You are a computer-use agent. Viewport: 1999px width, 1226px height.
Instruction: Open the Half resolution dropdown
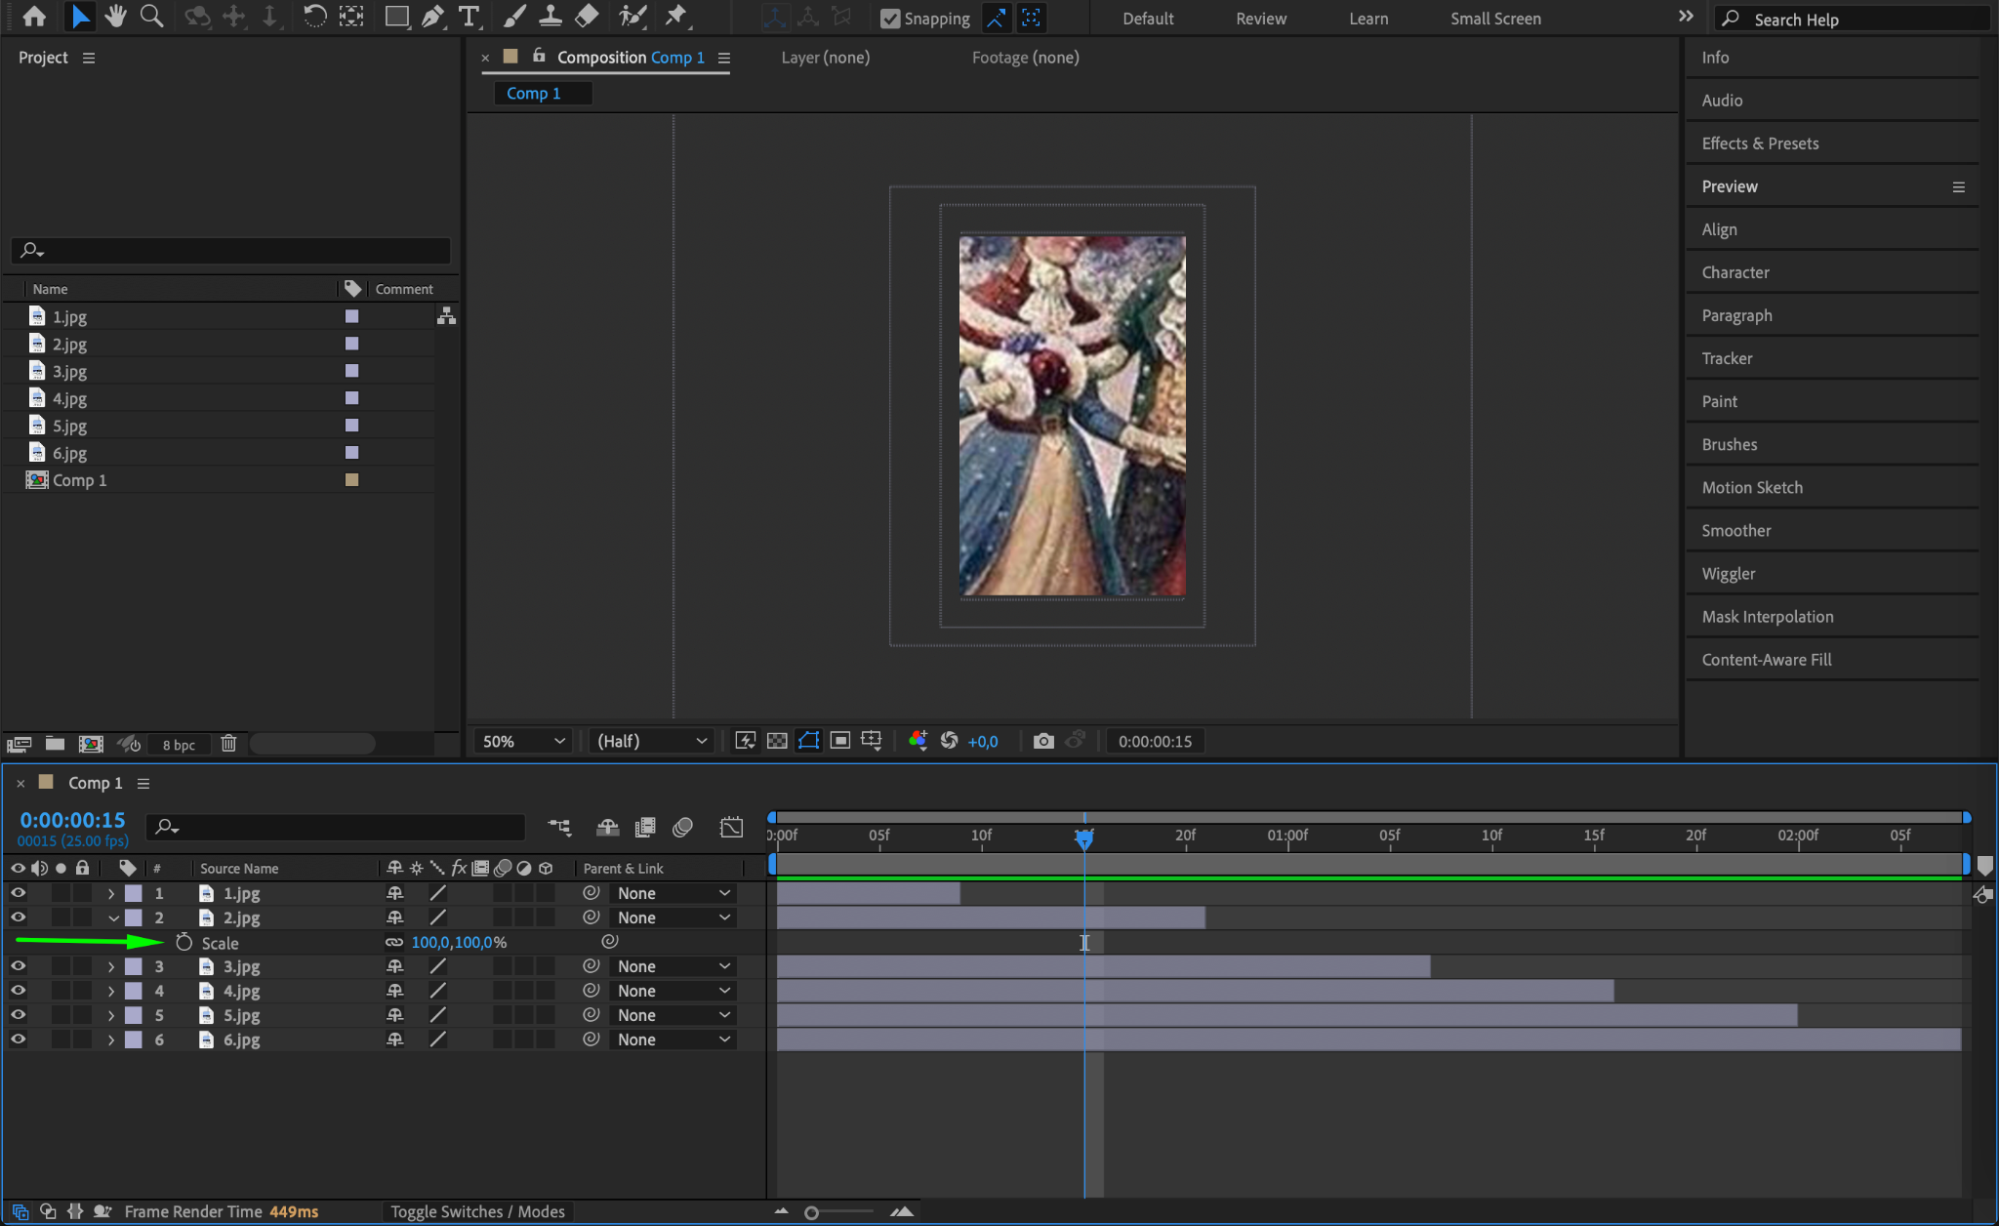click(651, 741)
